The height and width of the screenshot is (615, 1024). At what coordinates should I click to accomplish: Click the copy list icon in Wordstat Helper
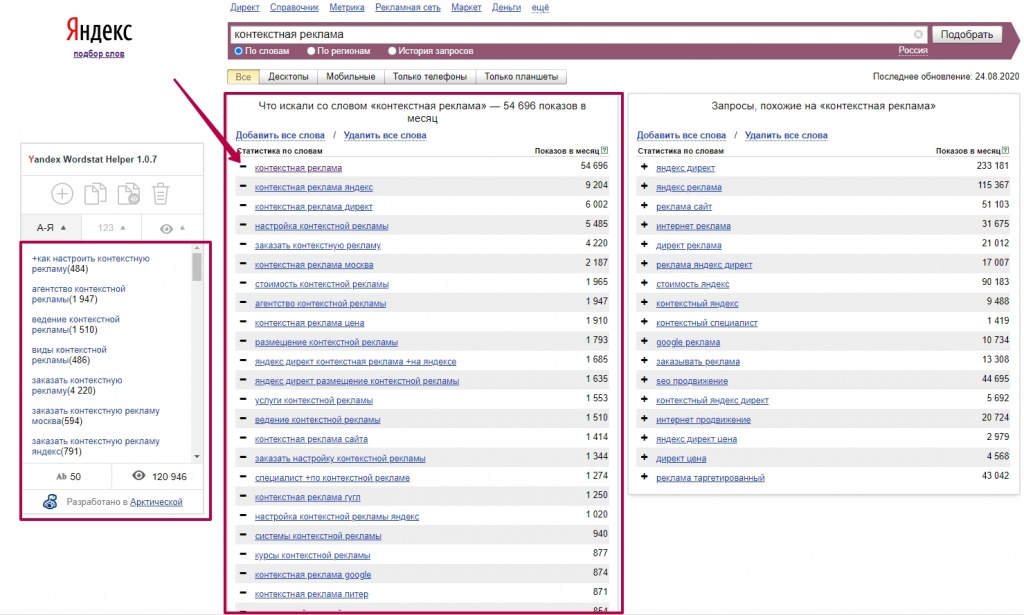(x=95, y=194)
